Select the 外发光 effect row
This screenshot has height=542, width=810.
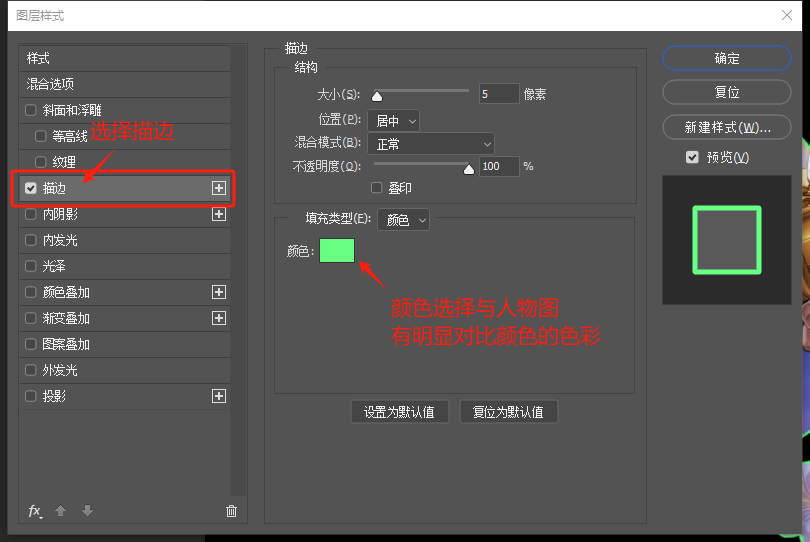coord(125,370)
